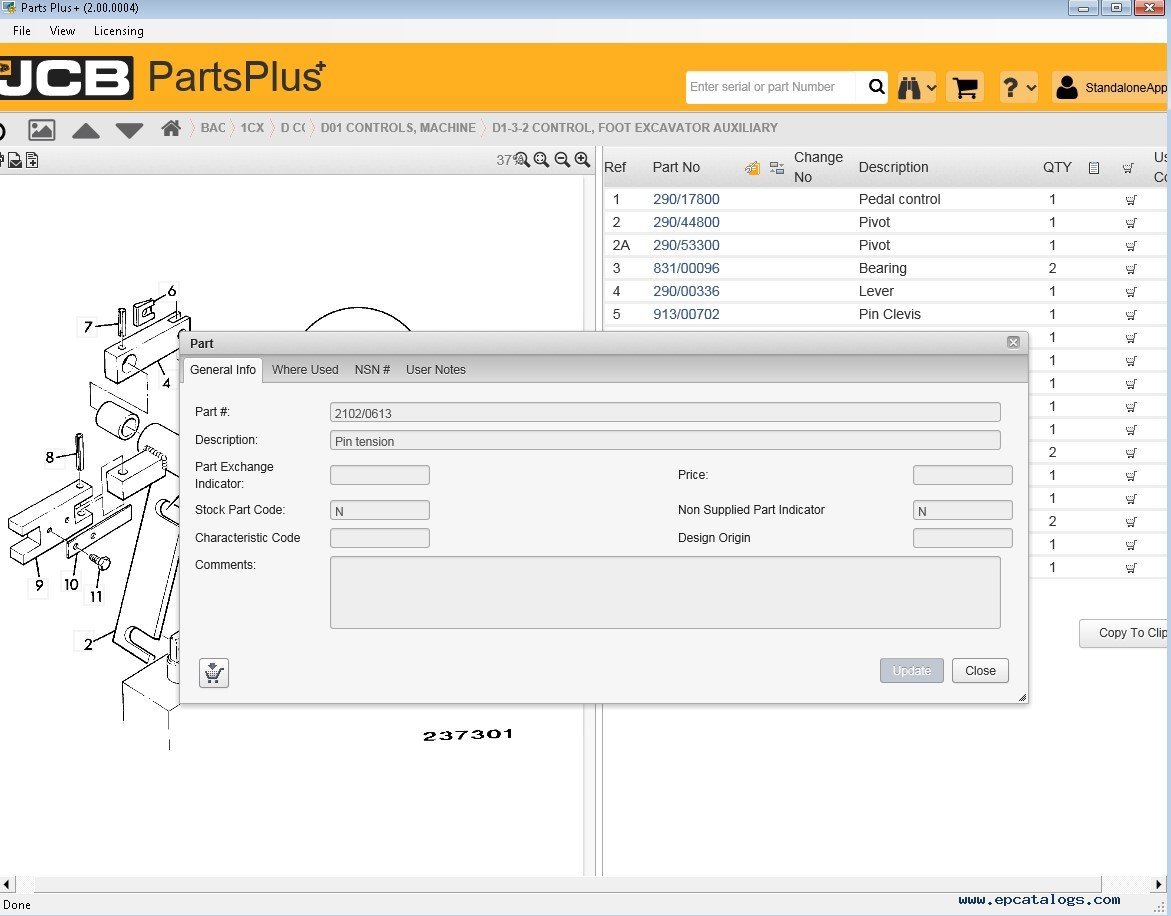Close the Part dialog with X icon

(1013, 343)
